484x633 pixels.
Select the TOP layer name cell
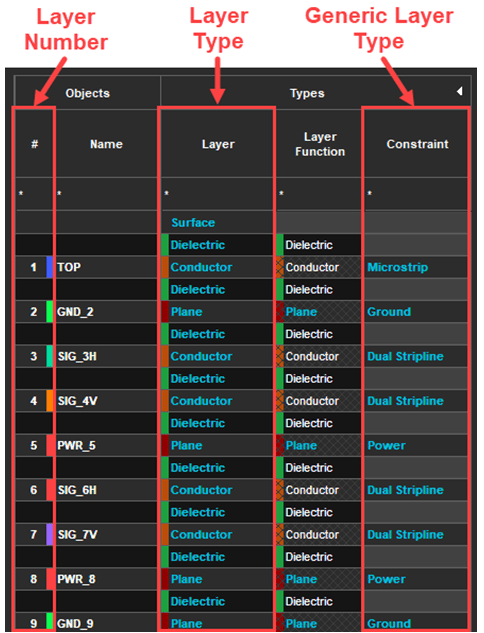click(x=106, y=267)
